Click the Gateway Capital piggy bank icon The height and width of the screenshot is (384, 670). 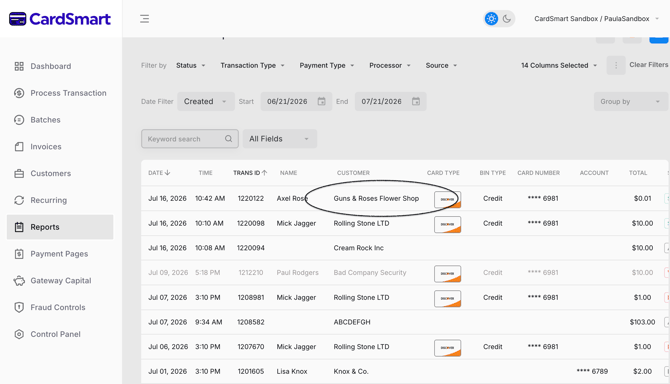pyautogui.click(x=19, y=281)
